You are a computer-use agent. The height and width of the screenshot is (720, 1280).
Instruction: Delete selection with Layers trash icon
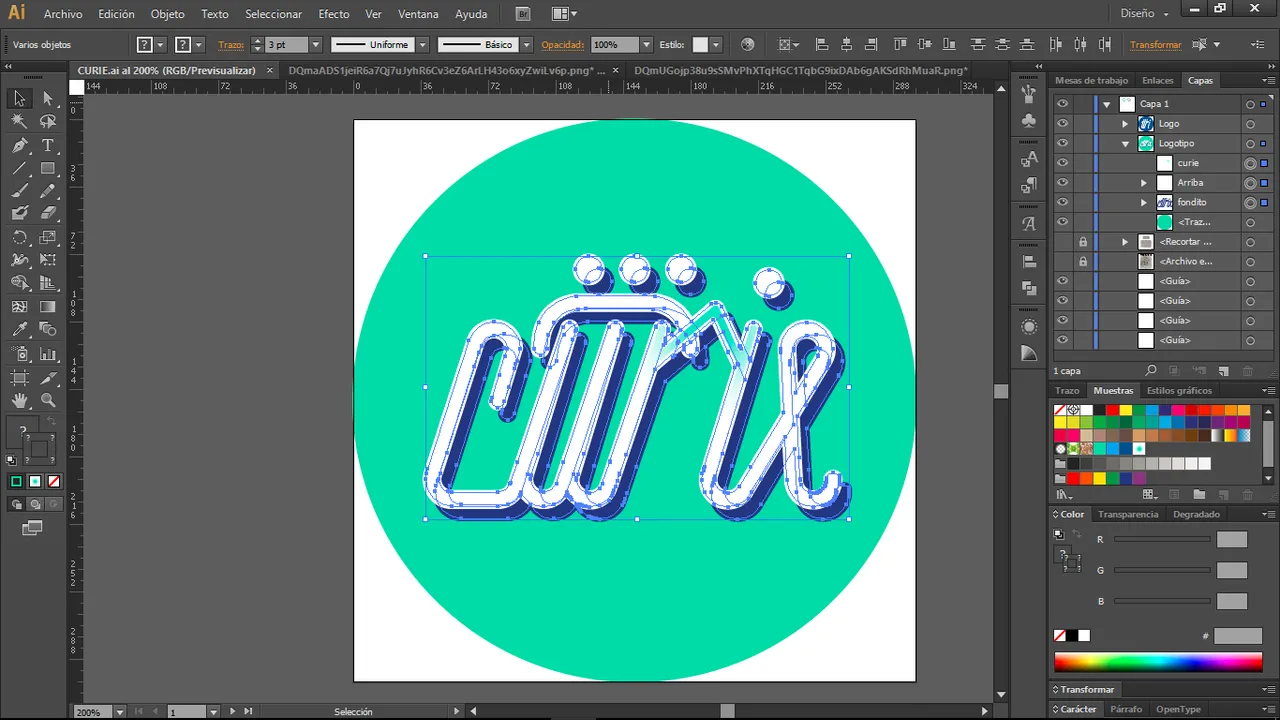(1247, 370)
